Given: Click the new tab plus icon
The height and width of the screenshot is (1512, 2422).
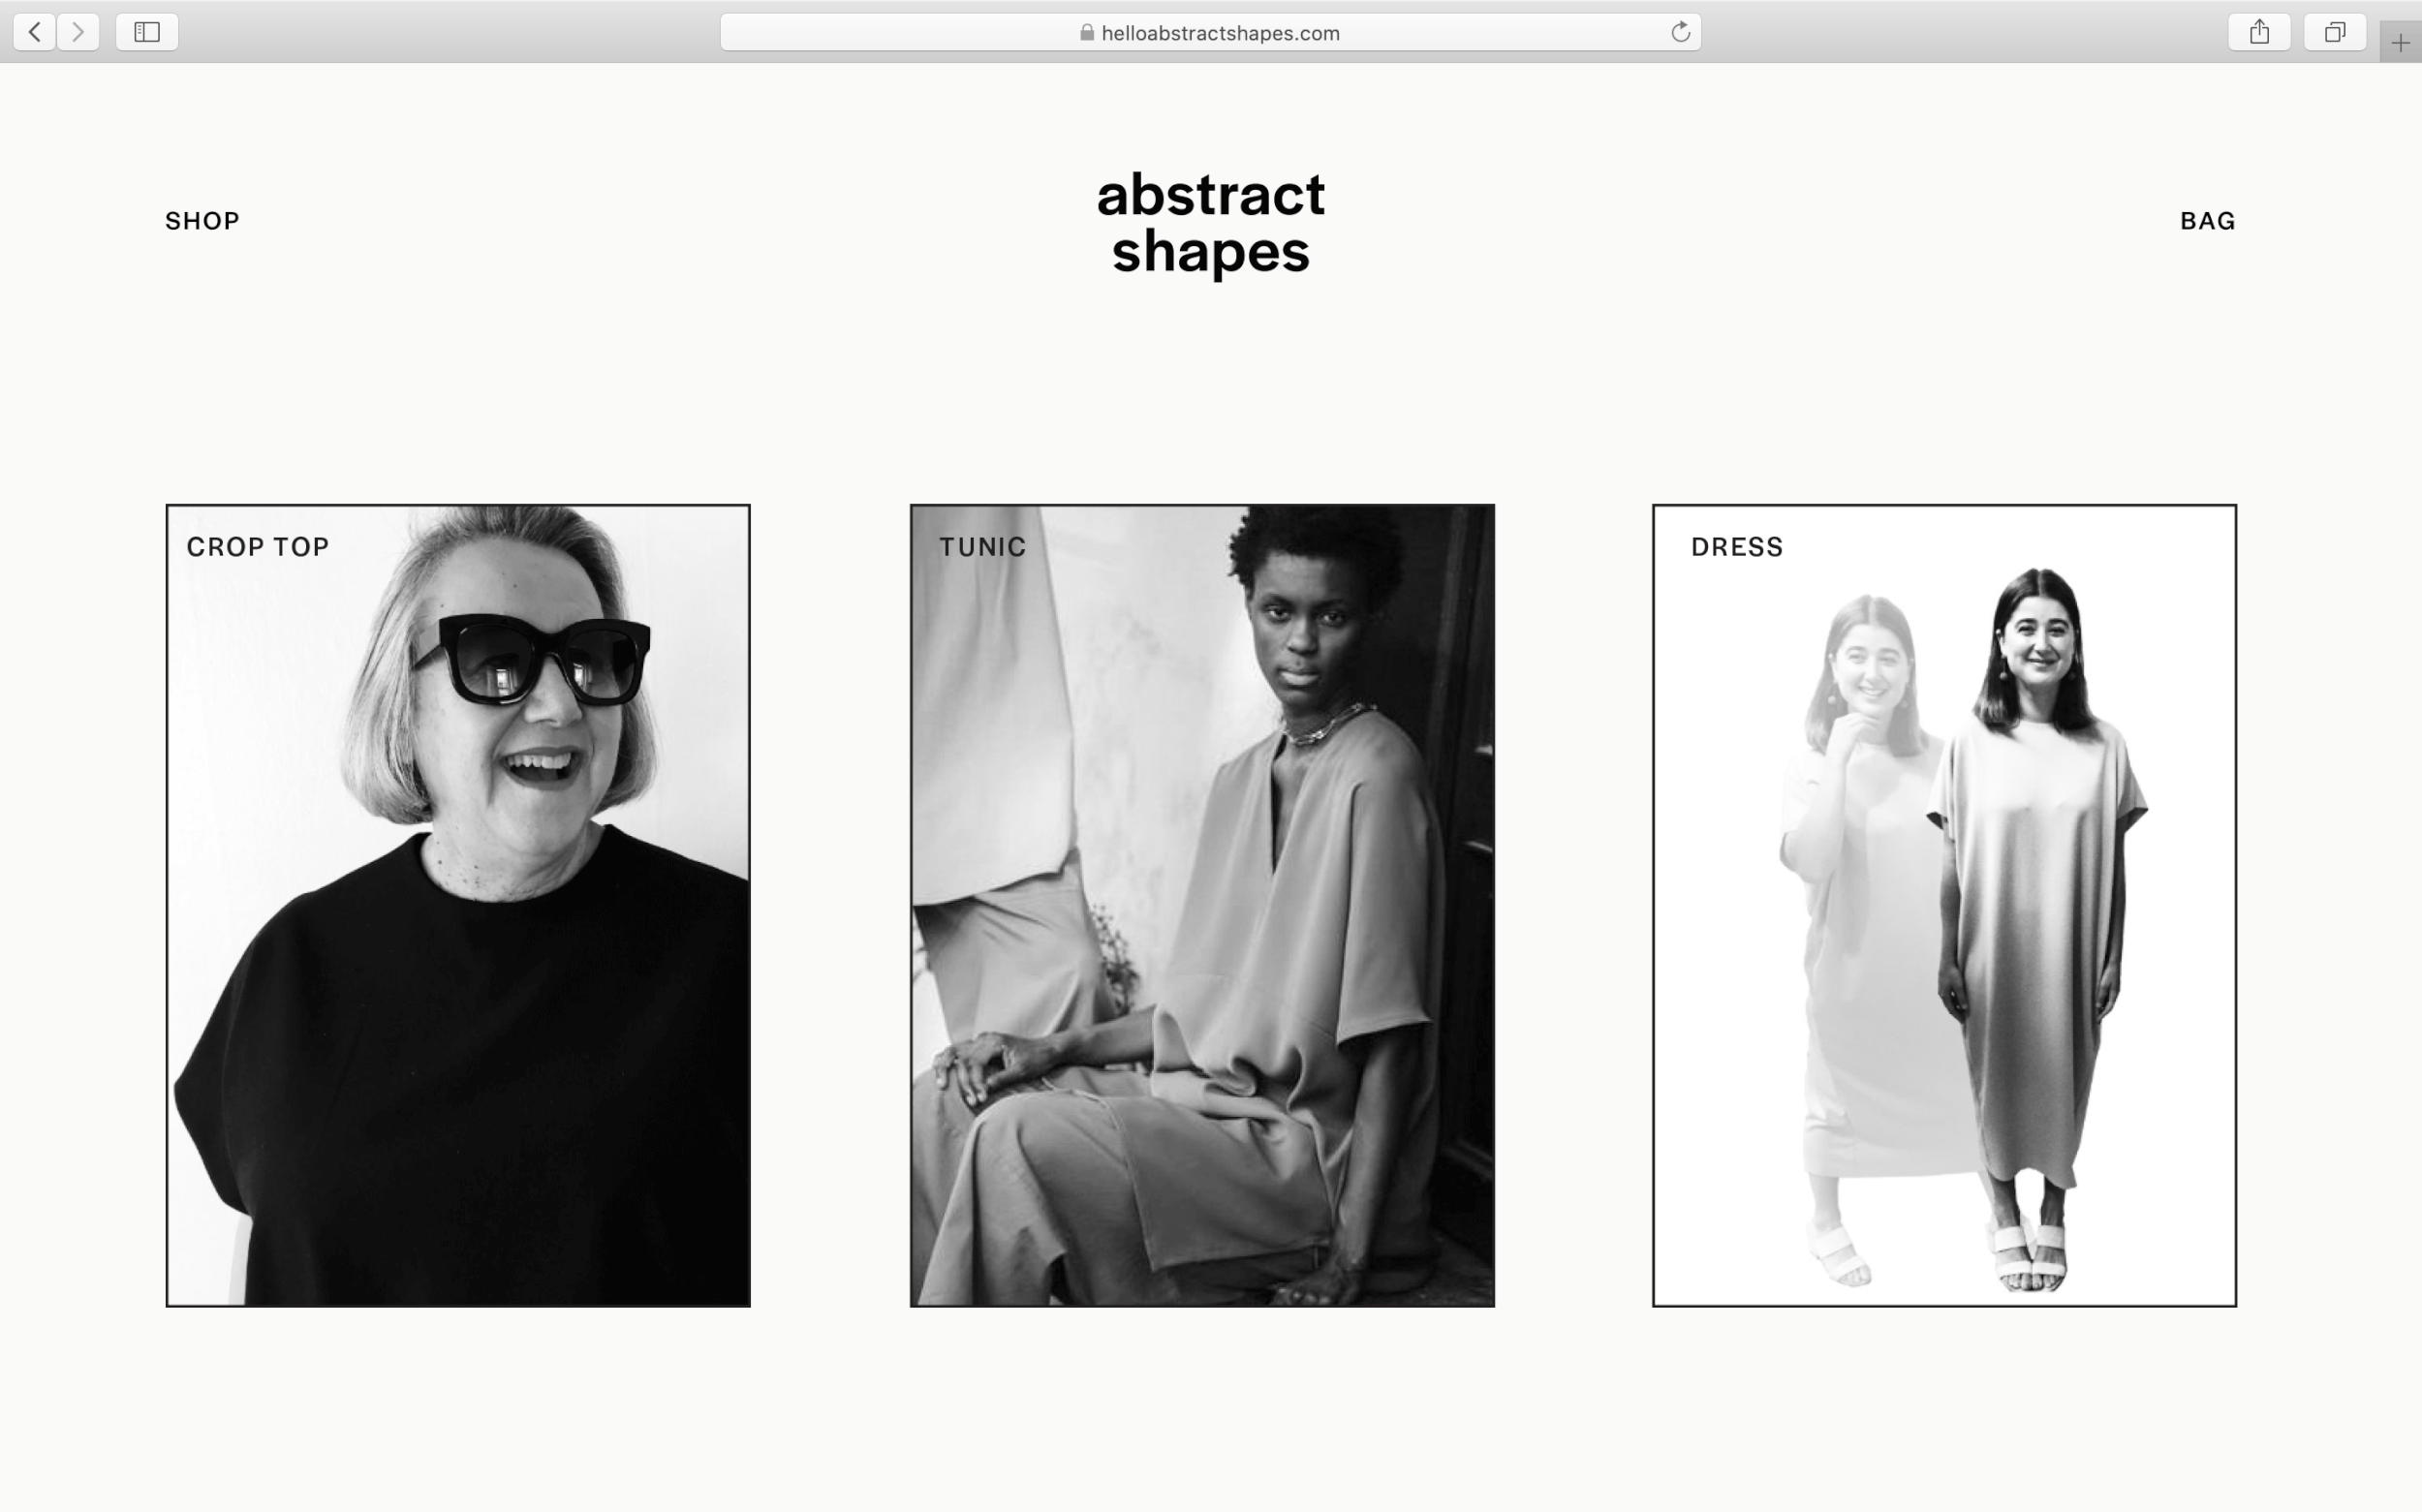Looking at the screenshot, I should (2398, 42).
